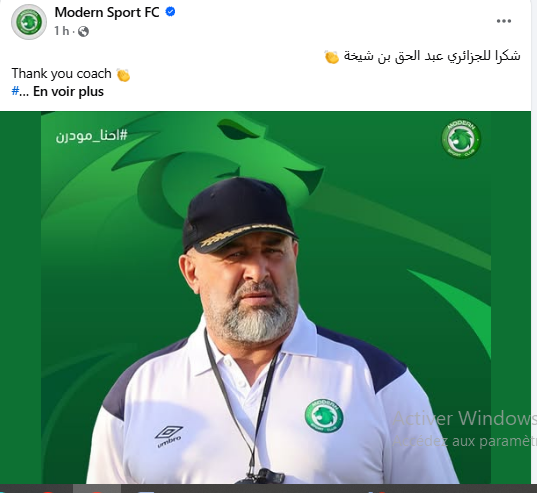This screenshot has width=537, height=493.
Task: Open the three-dot post options menu
Action: 504,21
